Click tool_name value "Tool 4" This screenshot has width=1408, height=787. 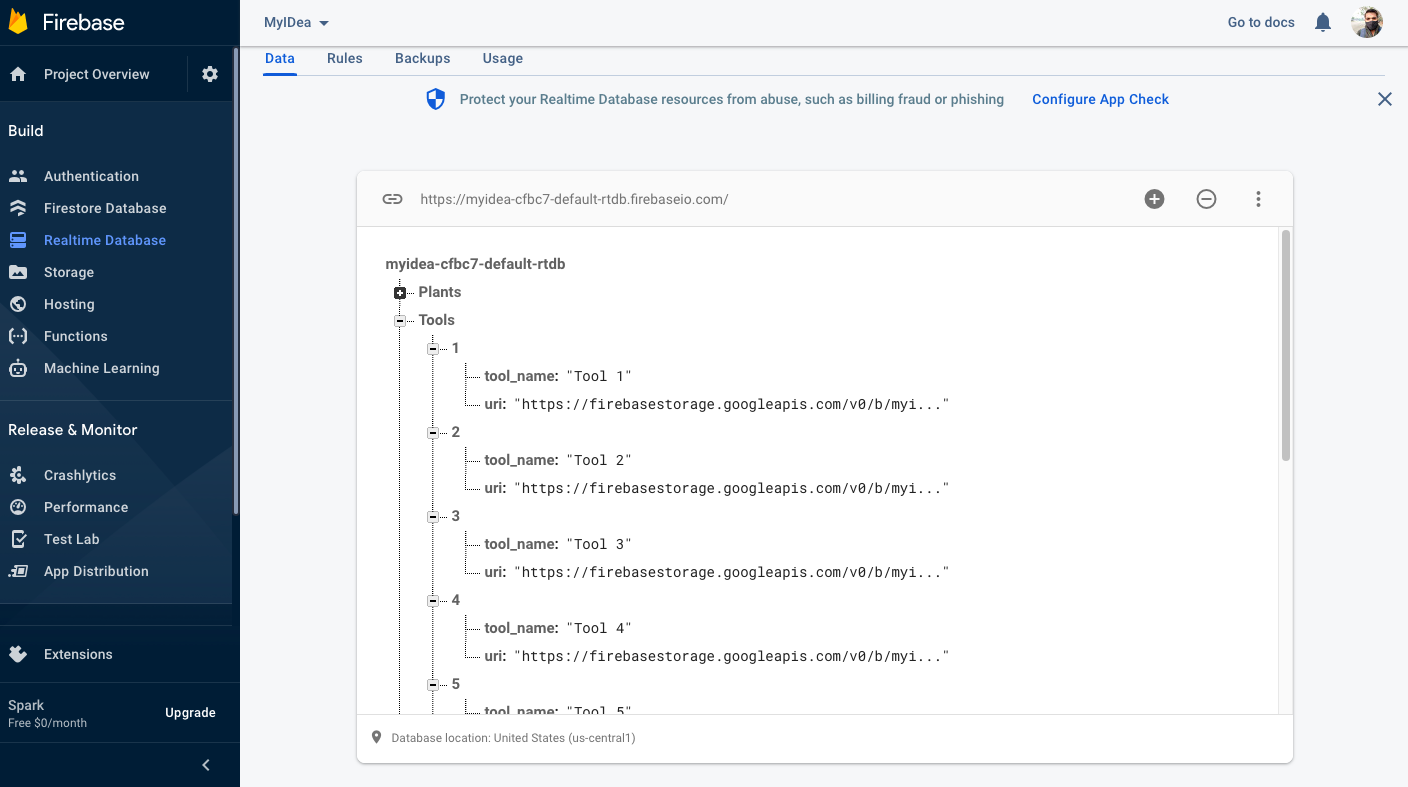click(x=600, y=628)
